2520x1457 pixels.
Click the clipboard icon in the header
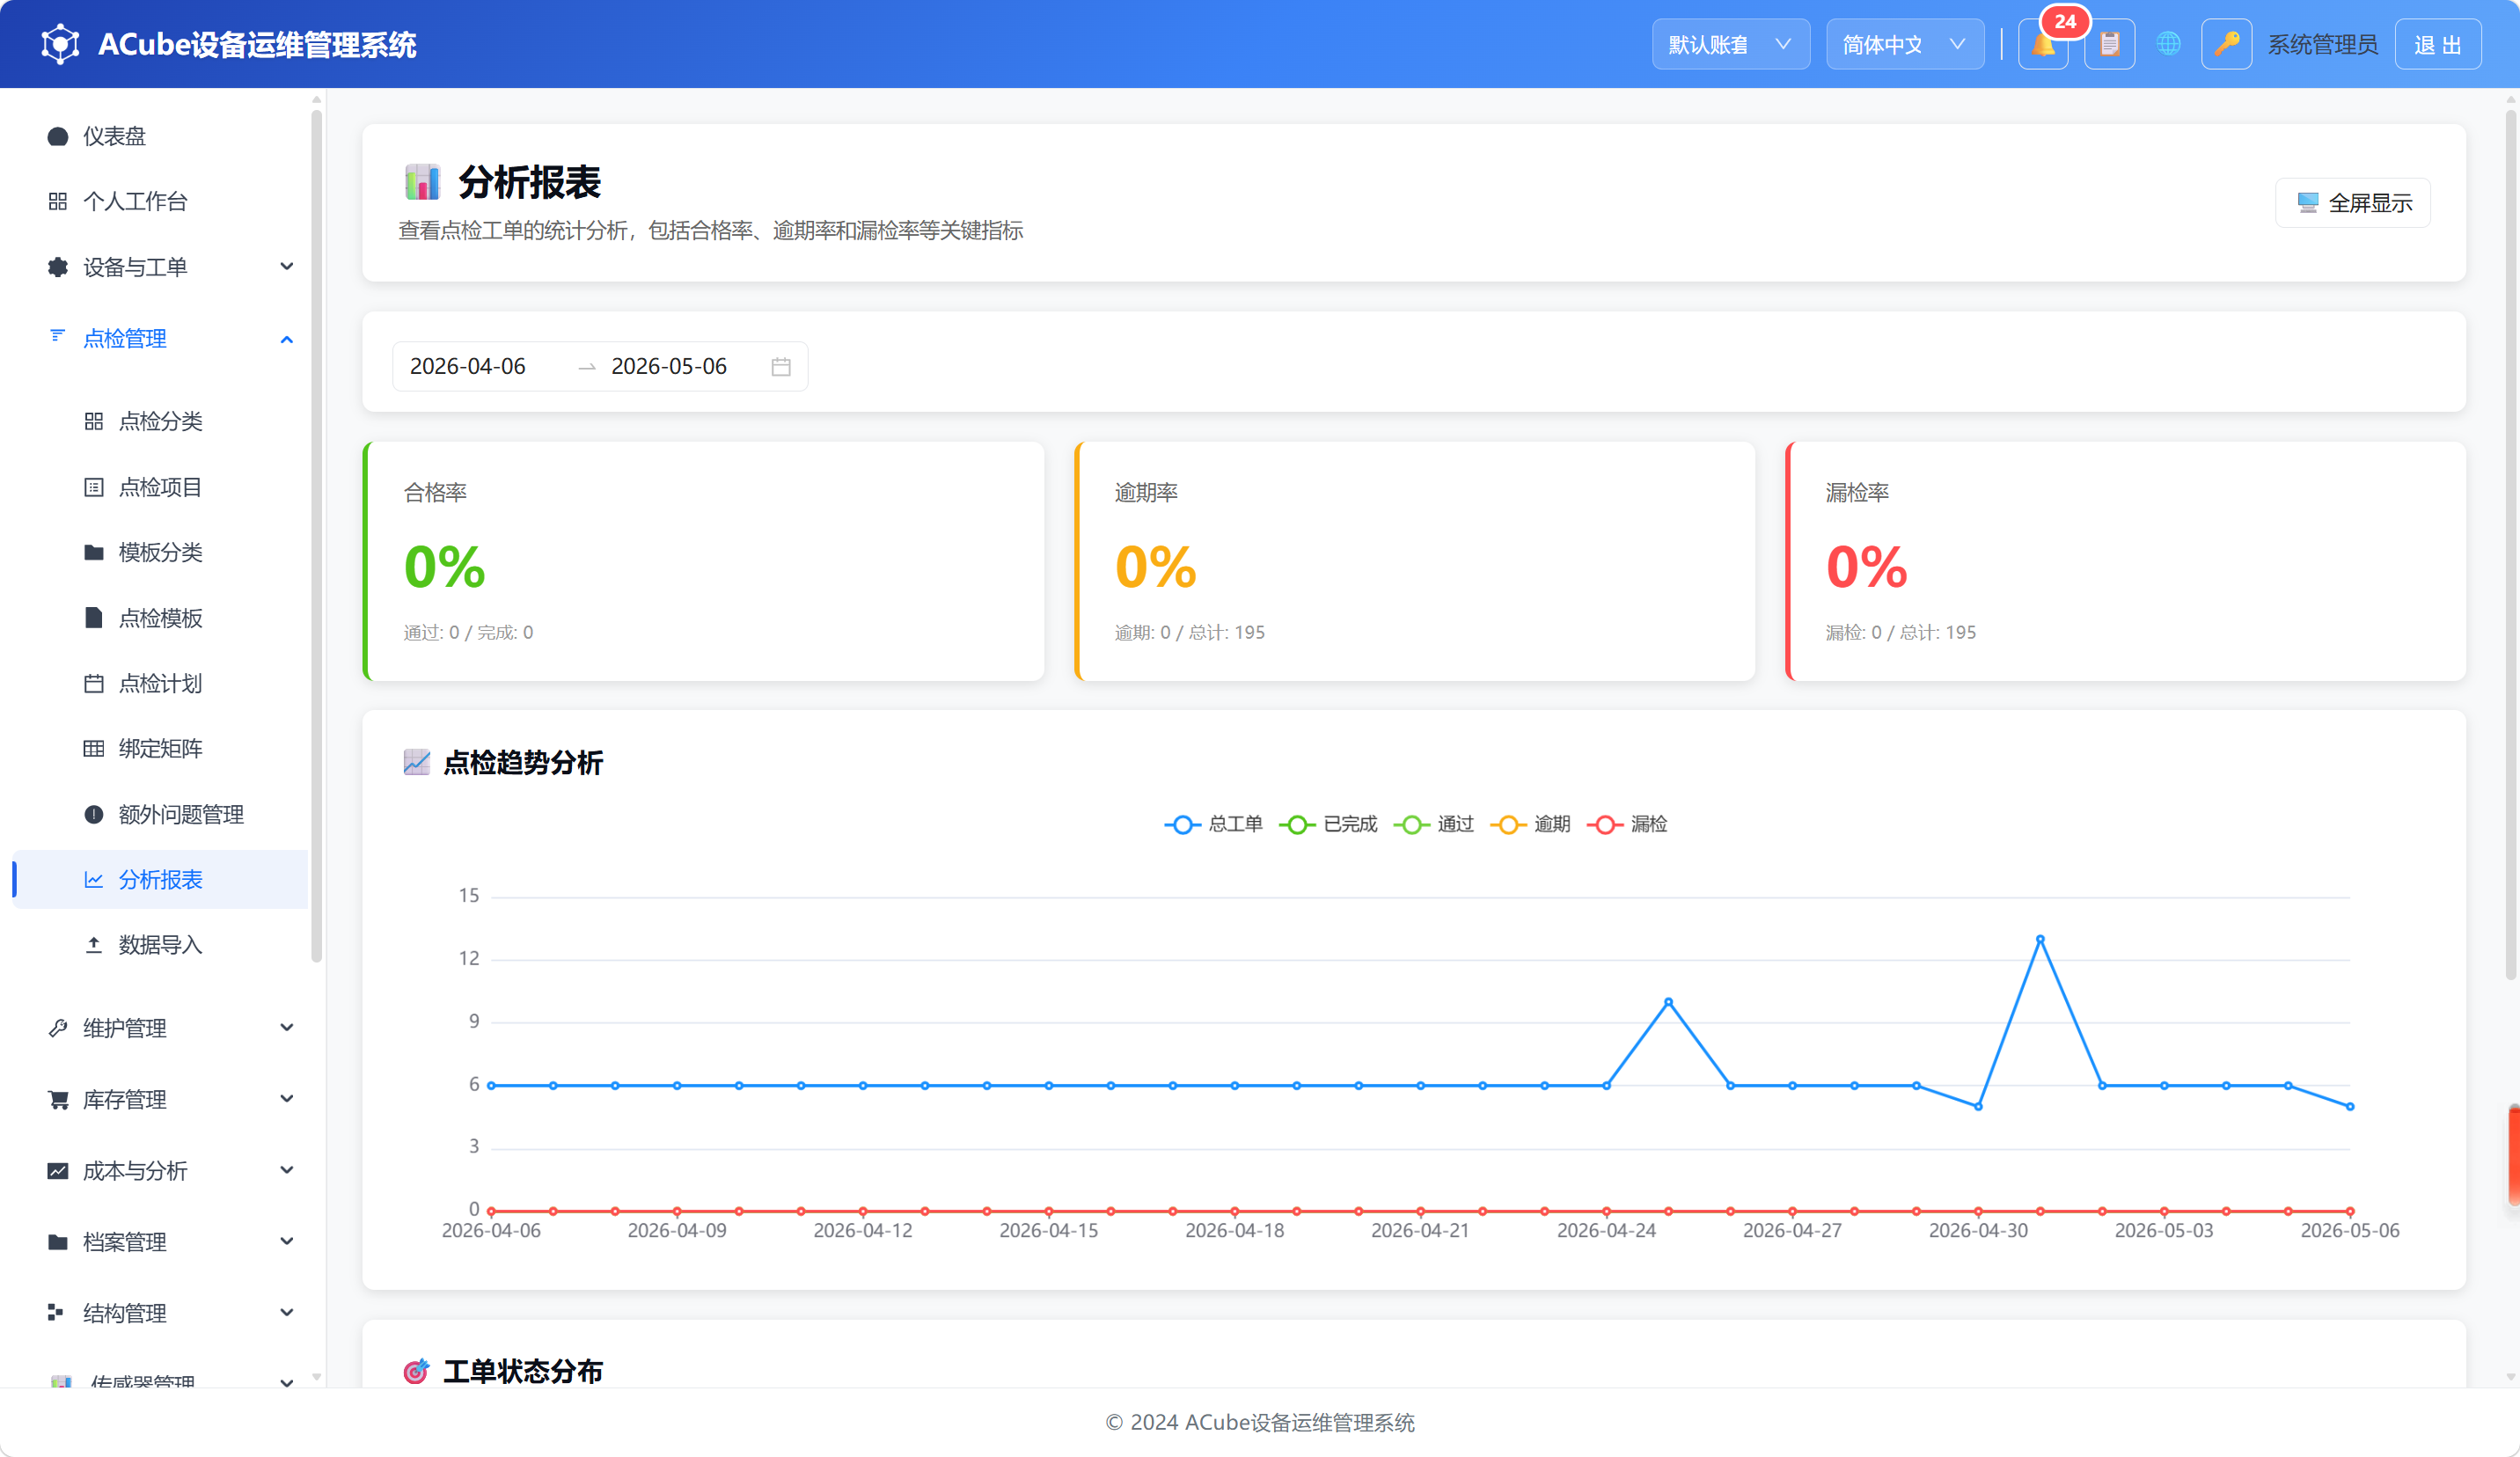tap(2109, 45)
